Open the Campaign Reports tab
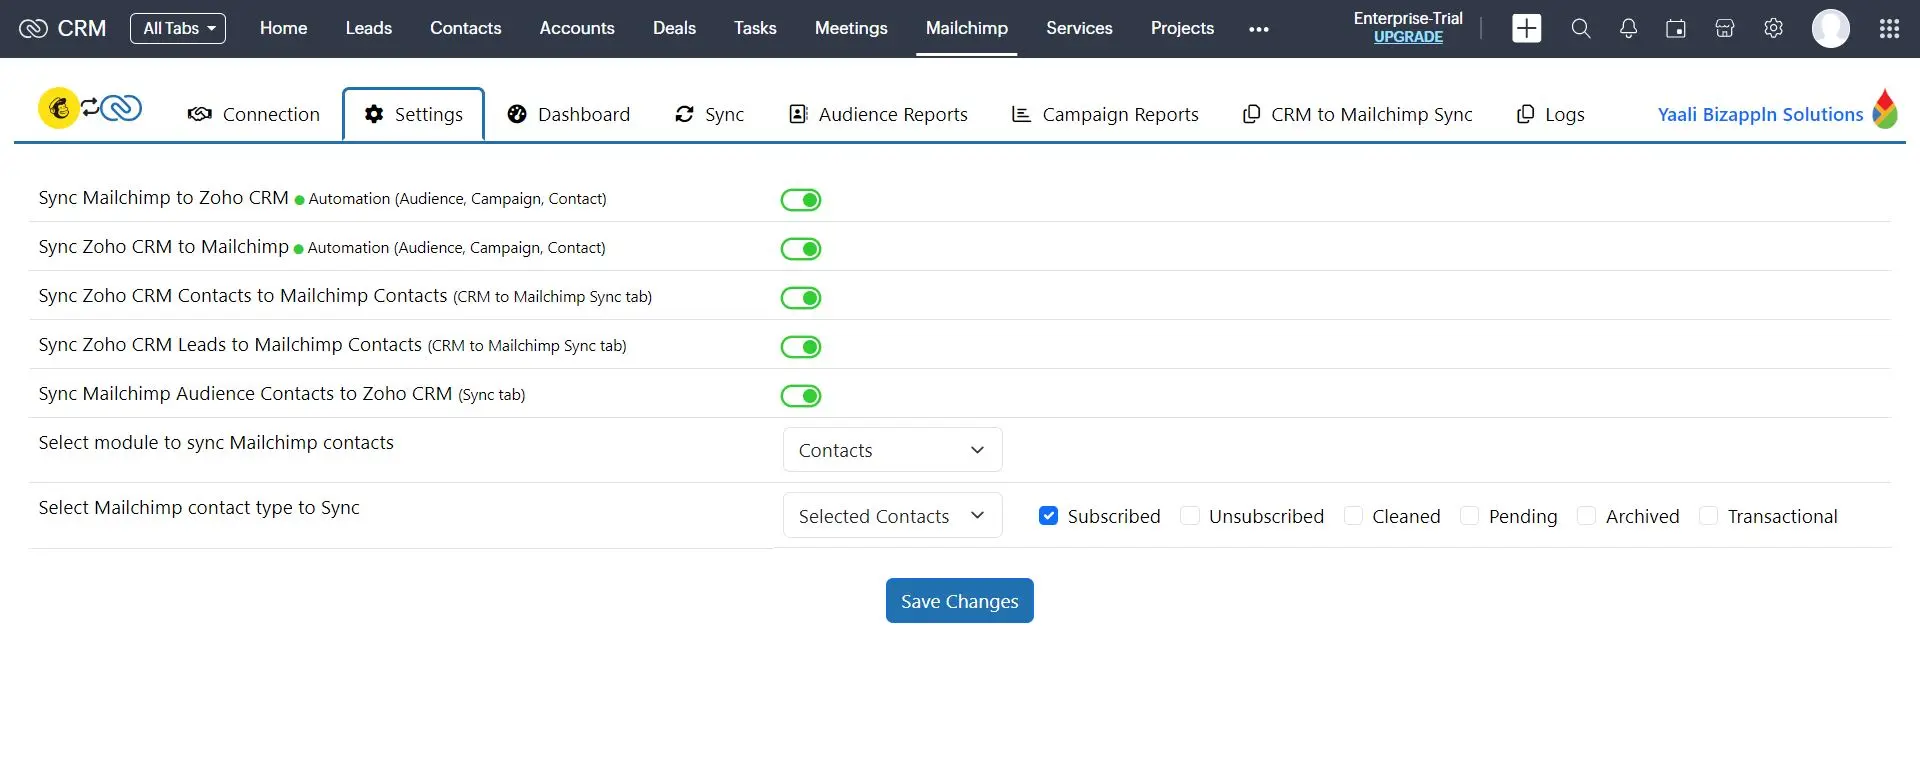Viewport: 1920px width, 760px height. click(x=1105, y=114)
